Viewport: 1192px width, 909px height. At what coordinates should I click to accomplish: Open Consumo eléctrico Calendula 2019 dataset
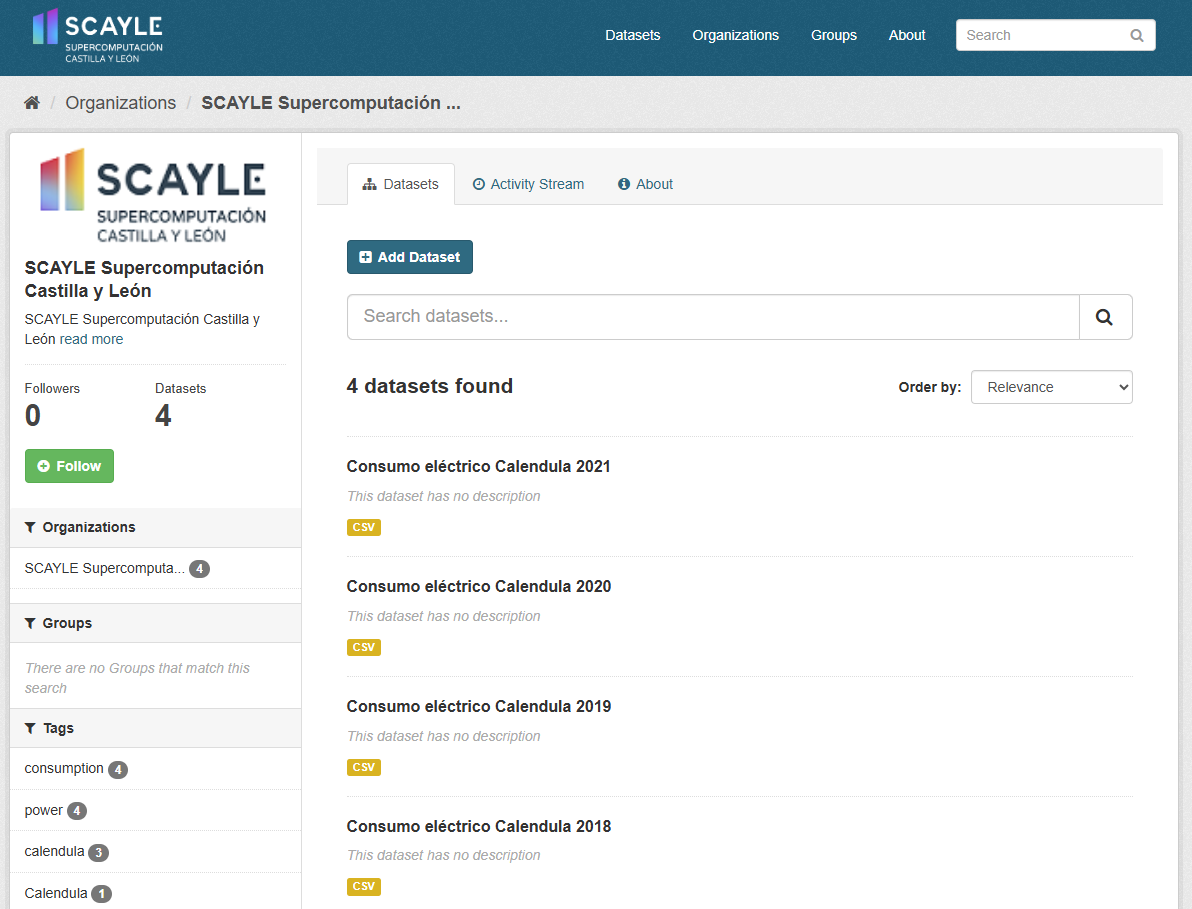479,707
